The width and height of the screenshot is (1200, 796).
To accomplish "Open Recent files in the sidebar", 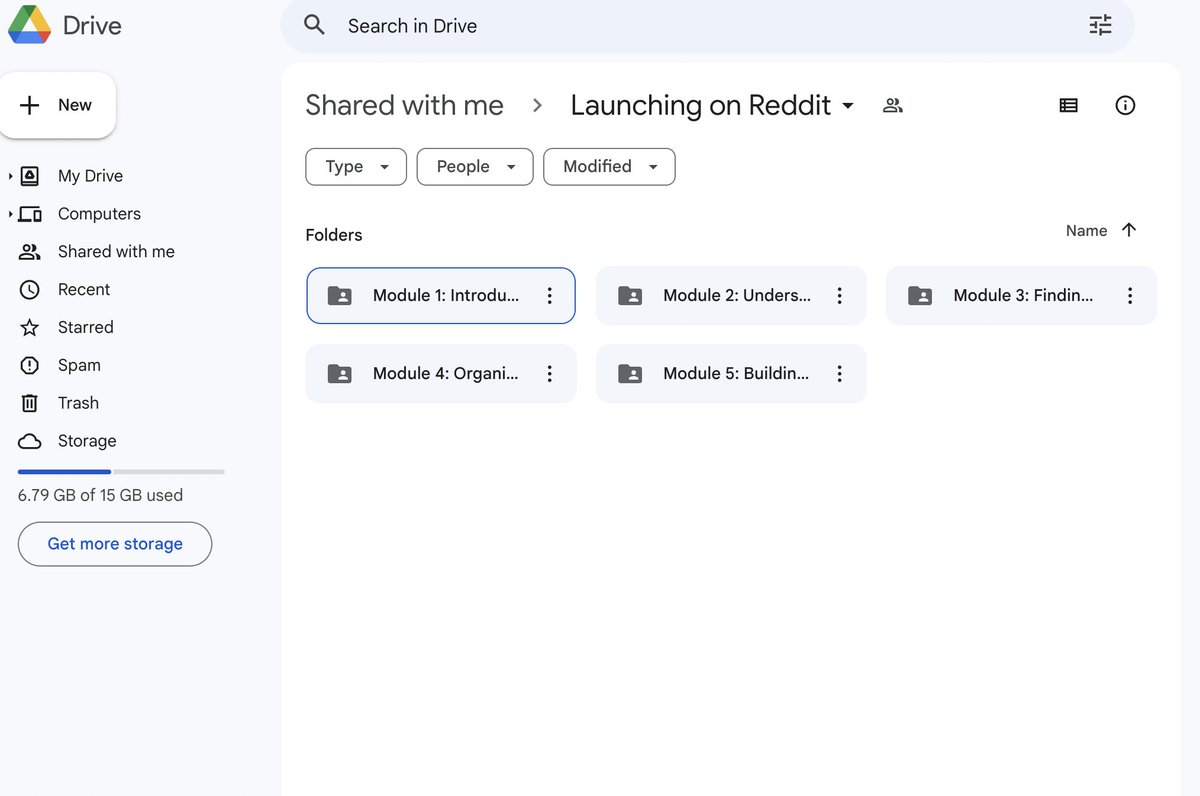I will pyautogui.click(x=84, y=290).
